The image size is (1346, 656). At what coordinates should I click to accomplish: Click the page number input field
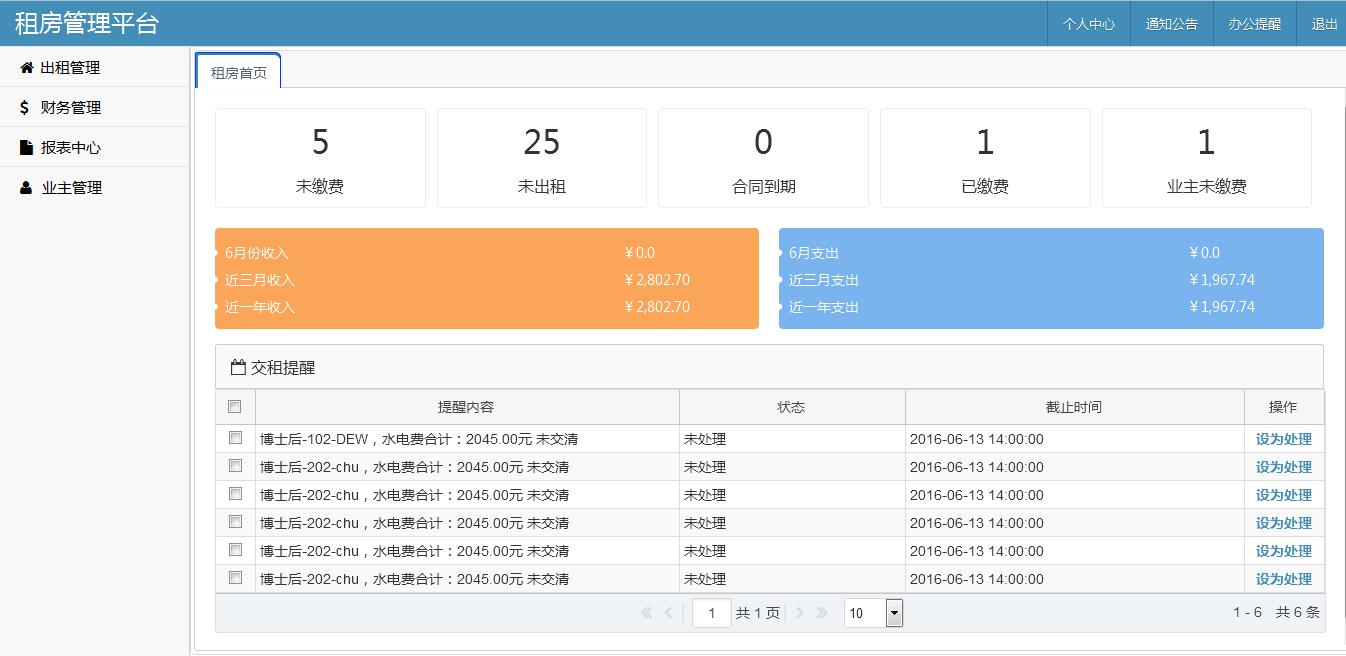(711, 613)
